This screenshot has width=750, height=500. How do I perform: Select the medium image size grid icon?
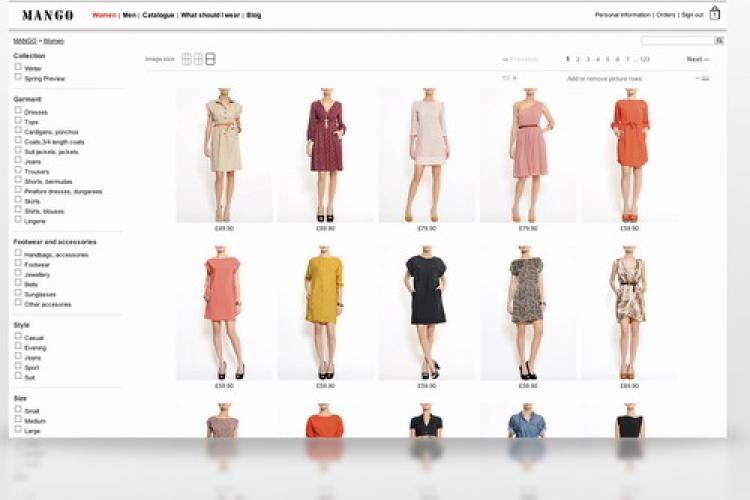point(198,59)
